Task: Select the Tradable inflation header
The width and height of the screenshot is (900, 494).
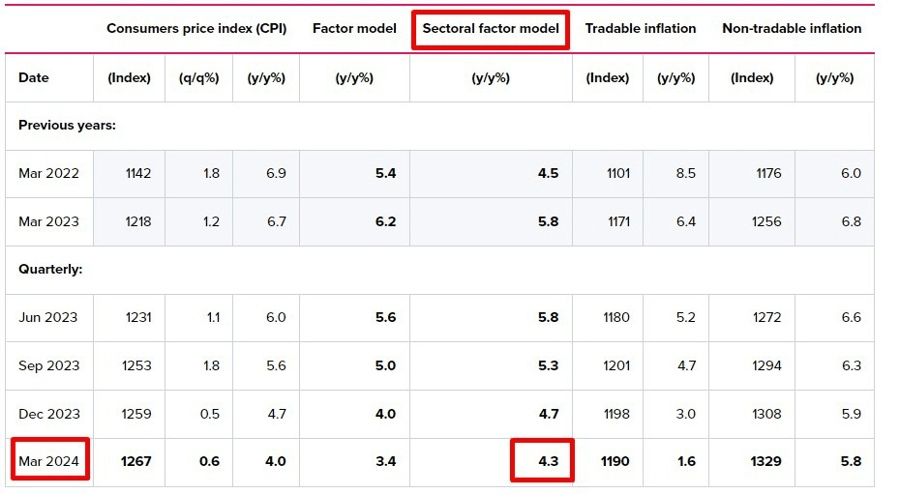Action: click(640, 29)
